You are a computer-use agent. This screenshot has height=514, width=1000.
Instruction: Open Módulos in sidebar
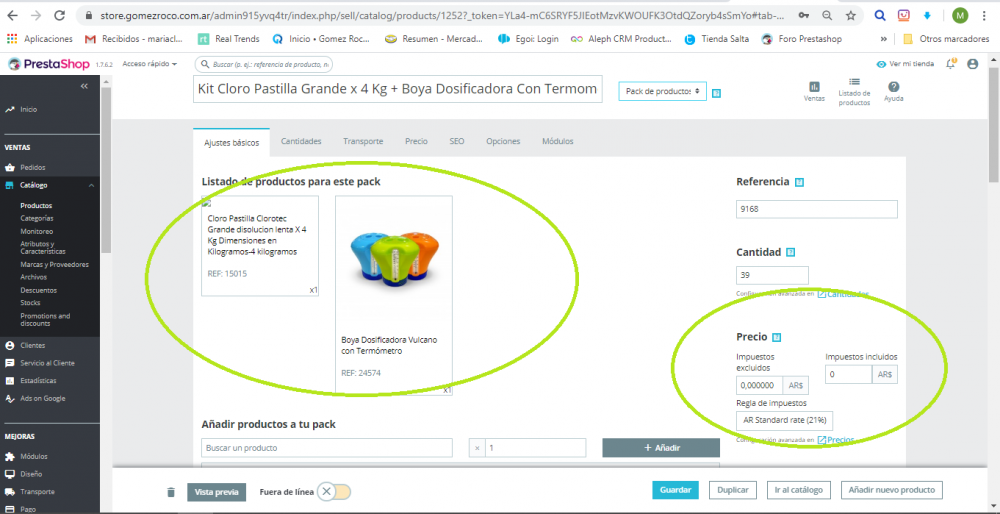tap(33, 457)
